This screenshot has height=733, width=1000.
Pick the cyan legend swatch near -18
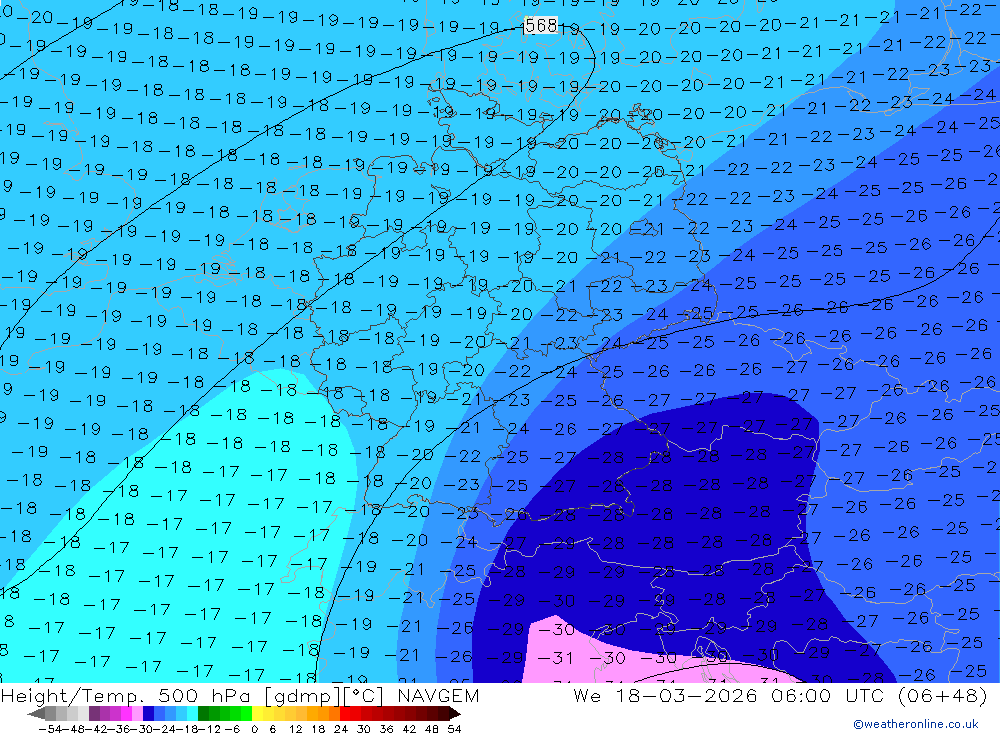pyautogui.click(x=192, y=713)
